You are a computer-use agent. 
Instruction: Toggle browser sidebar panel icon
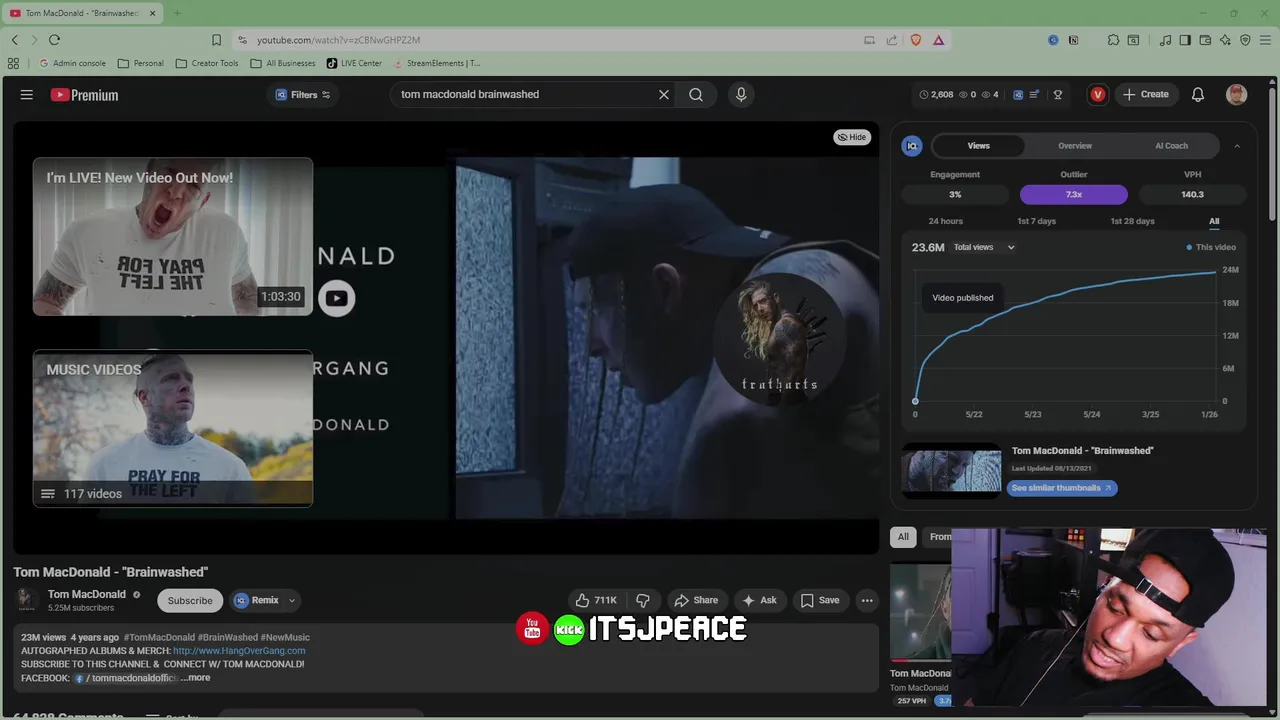click(1185, 40)
